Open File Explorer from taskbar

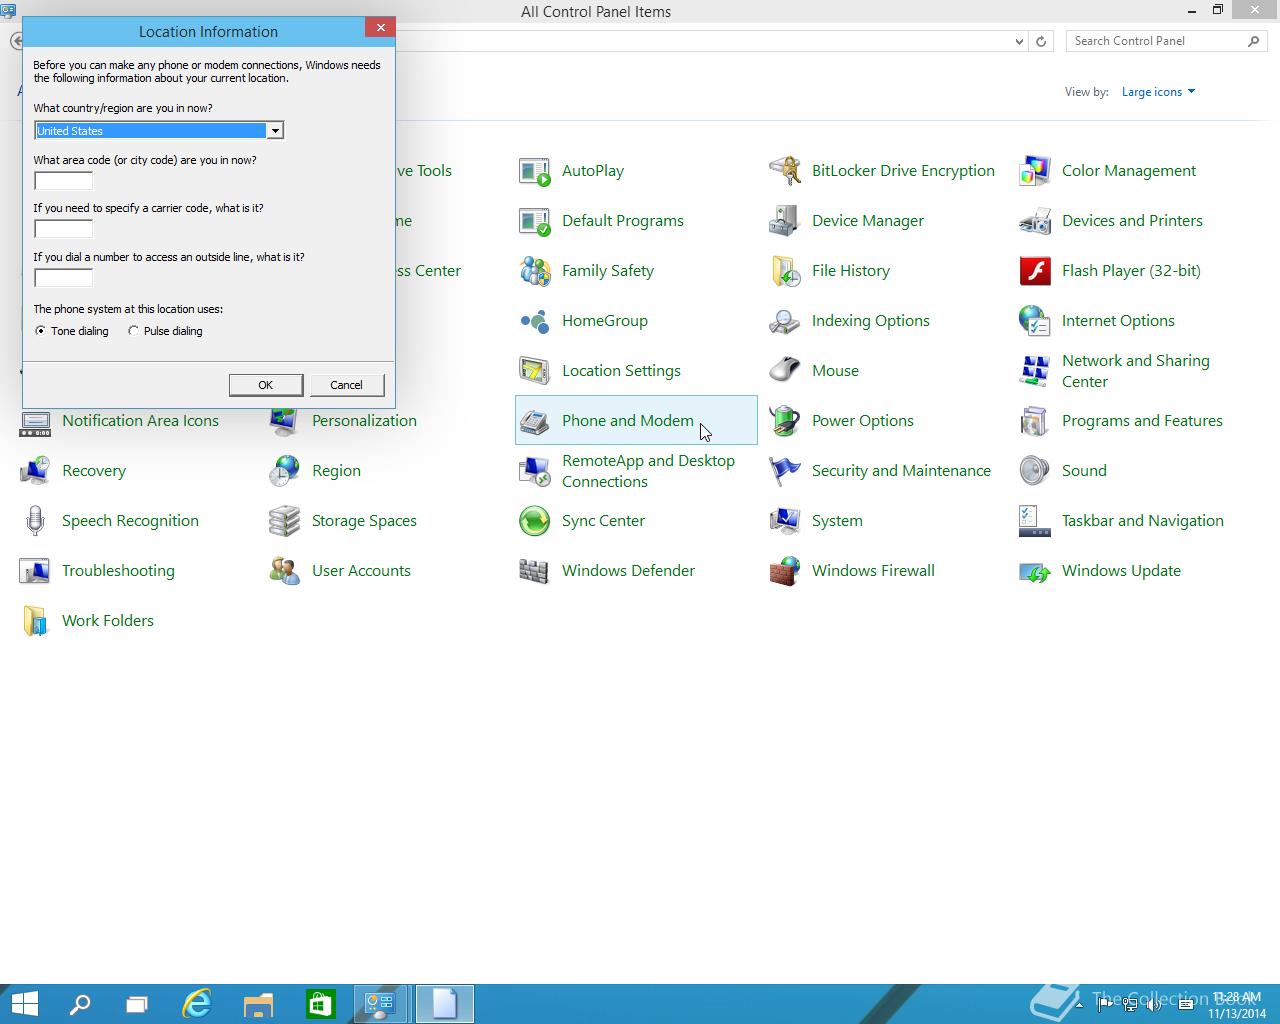pyautogui.click(x=258, y=1004)
